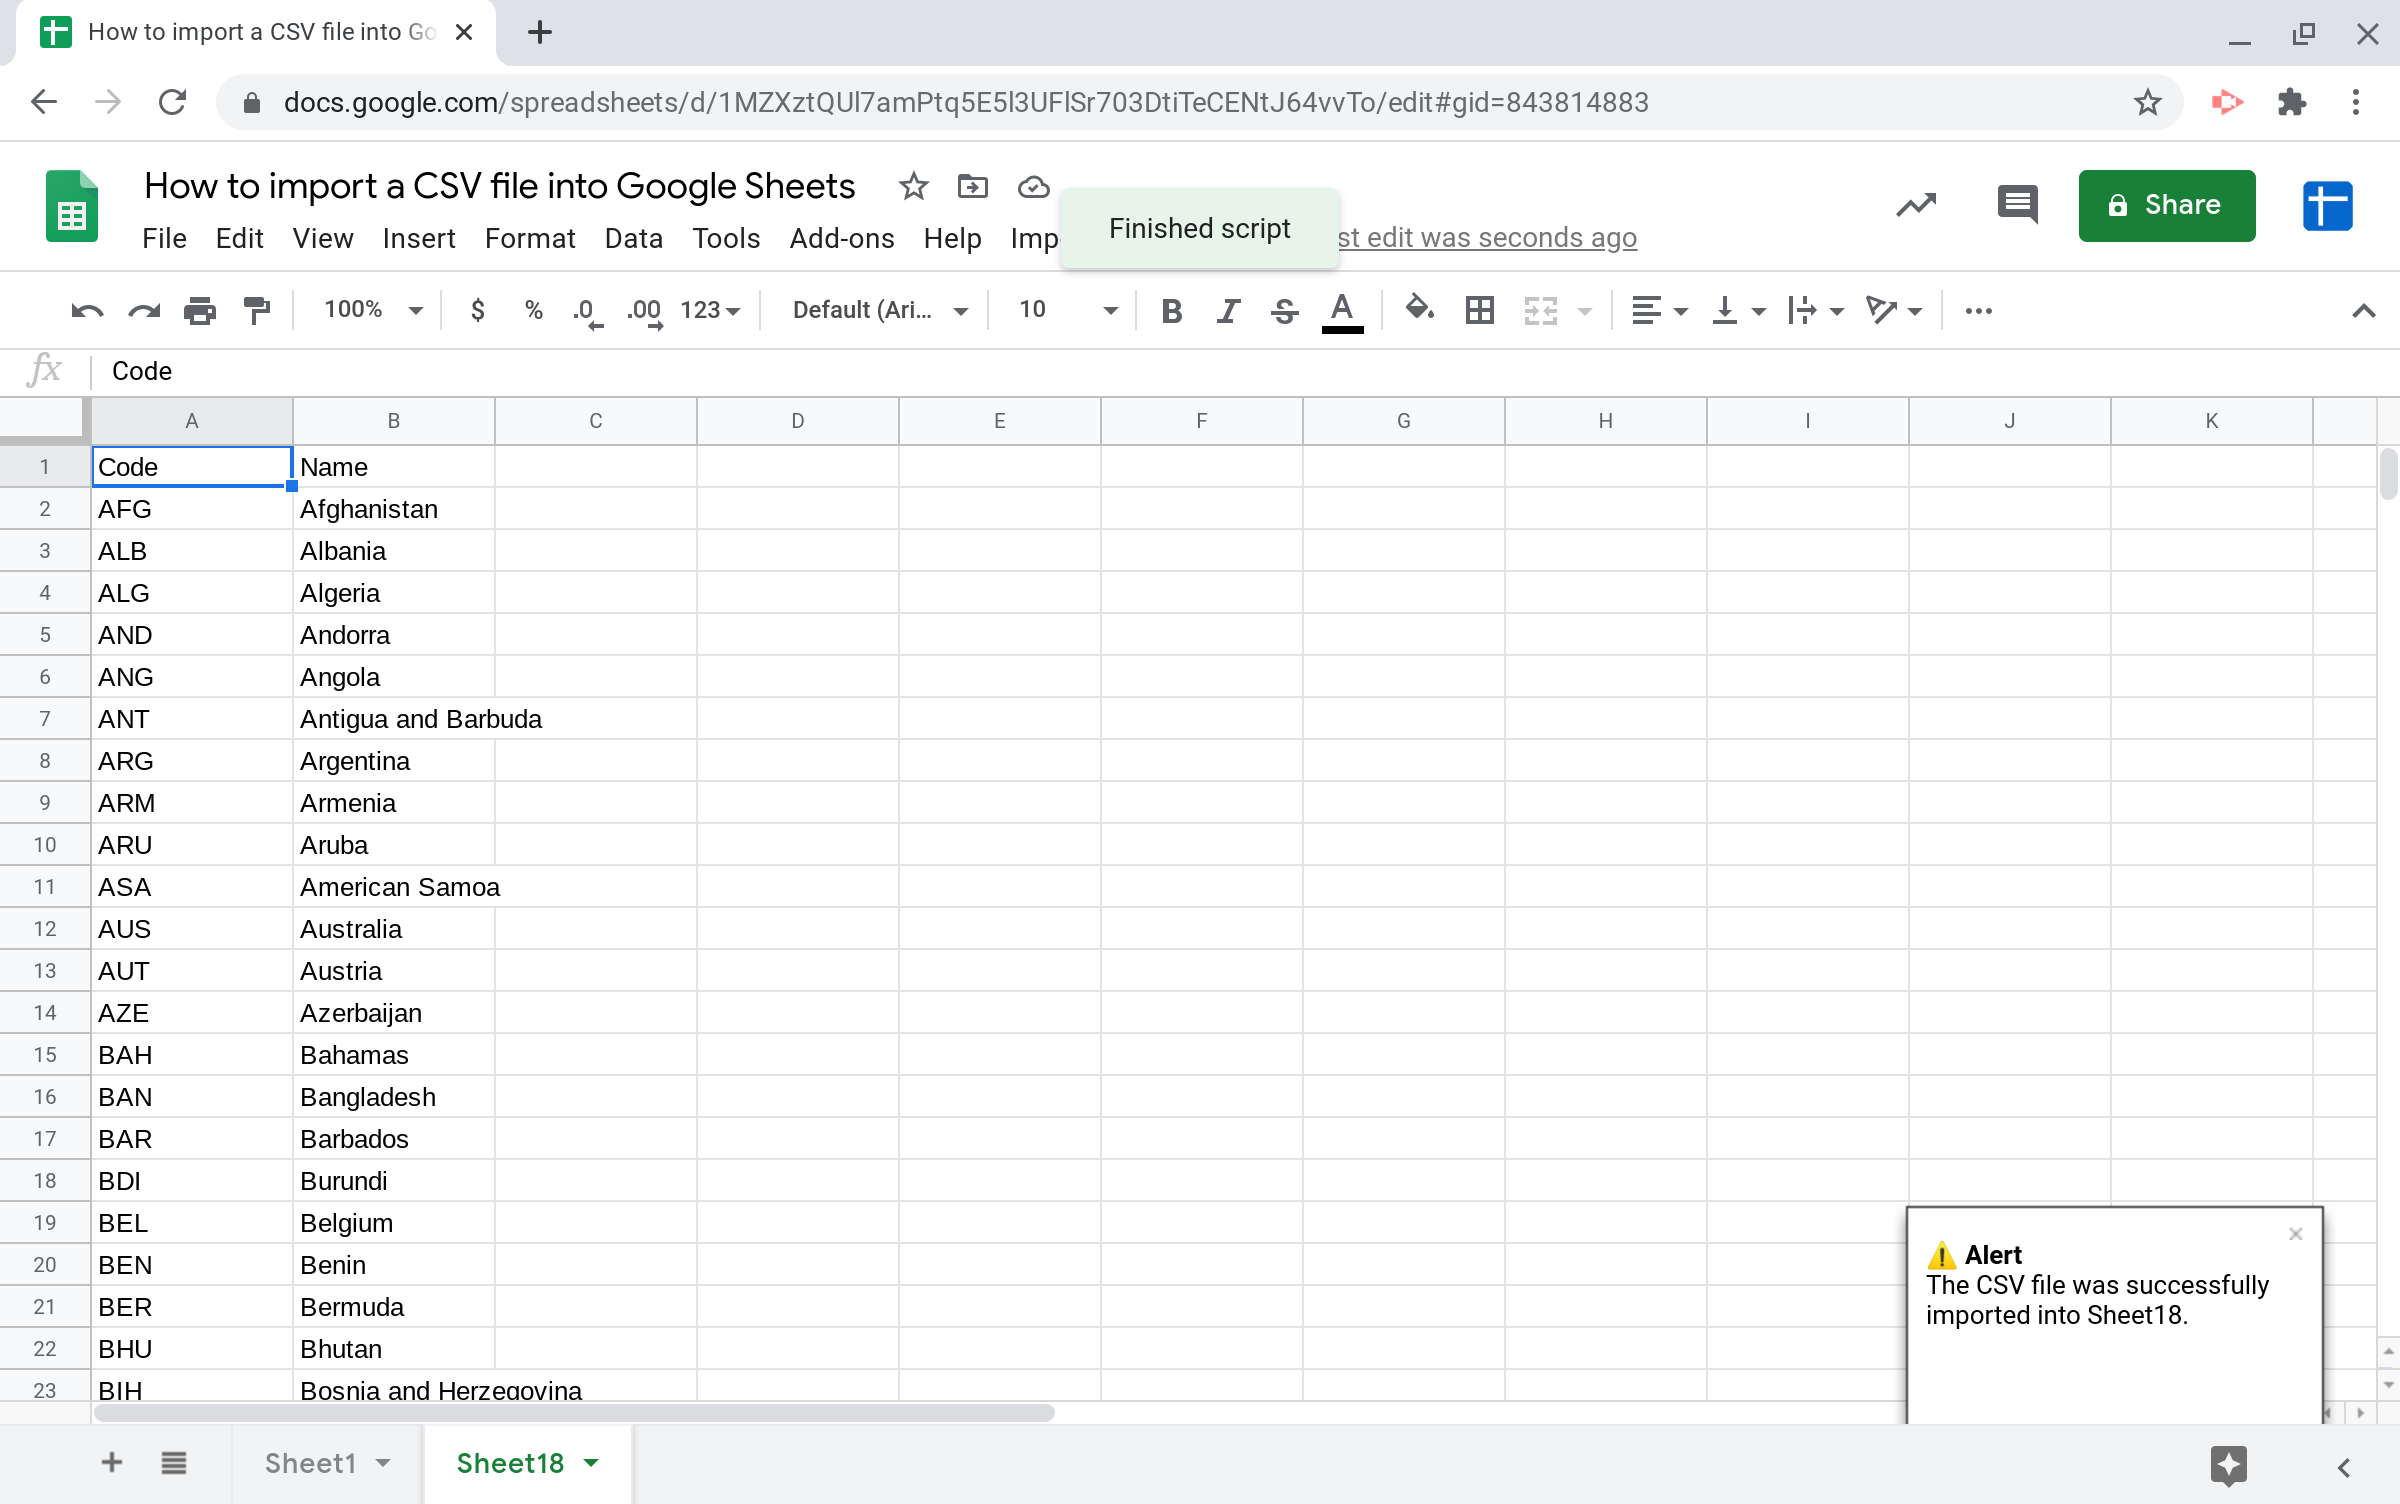Open the All Sheets list icon
The height and width of the screenshot is (1504, 2400).
point(173,1463)
